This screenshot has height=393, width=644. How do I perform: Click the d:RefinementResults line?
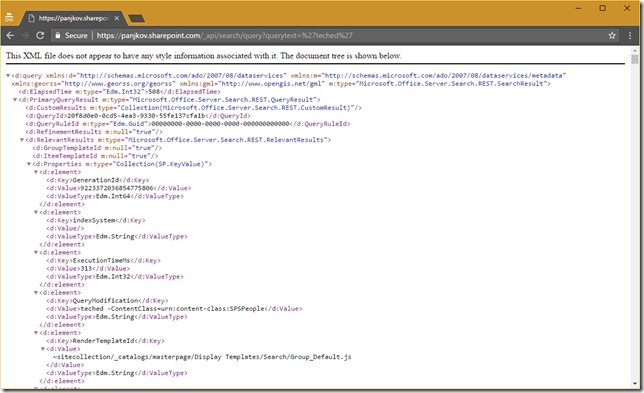(x=94, y=132)
